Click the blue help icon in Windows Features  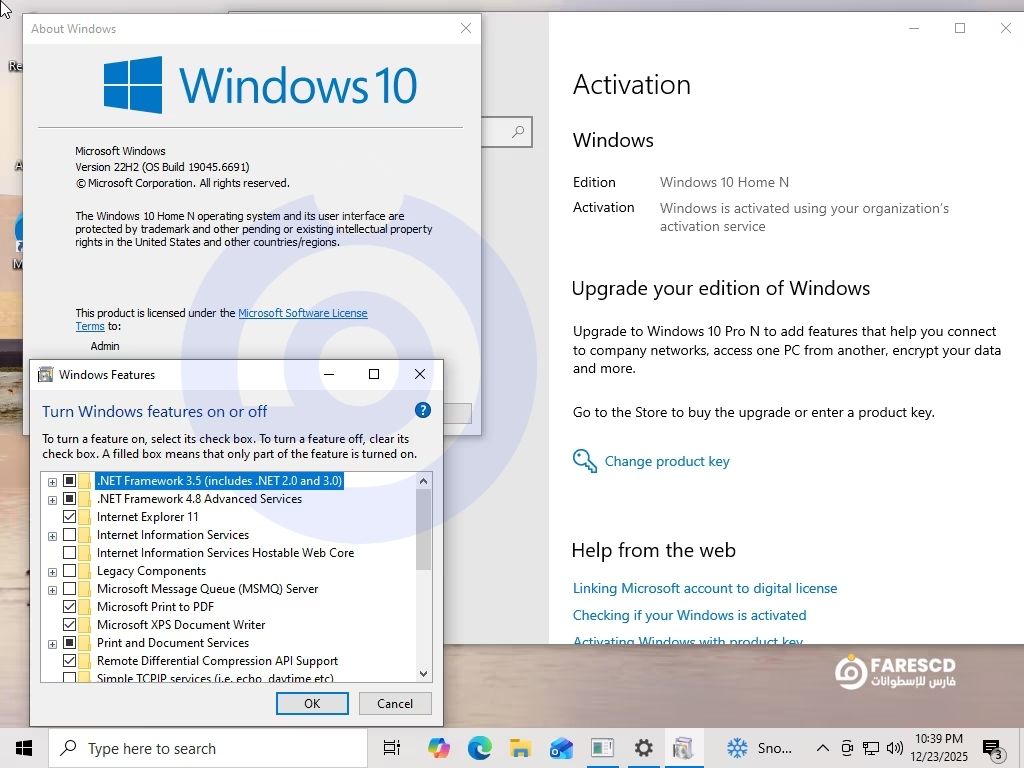point(422,411)
